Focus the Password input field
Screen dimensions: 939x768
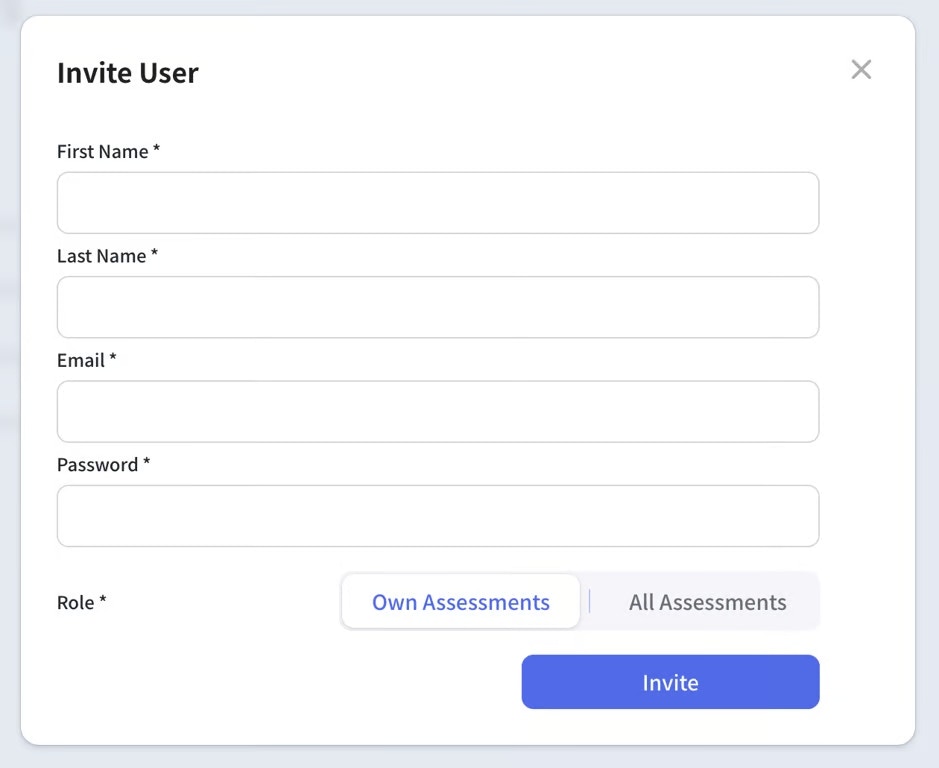click(x=437, y=516)
